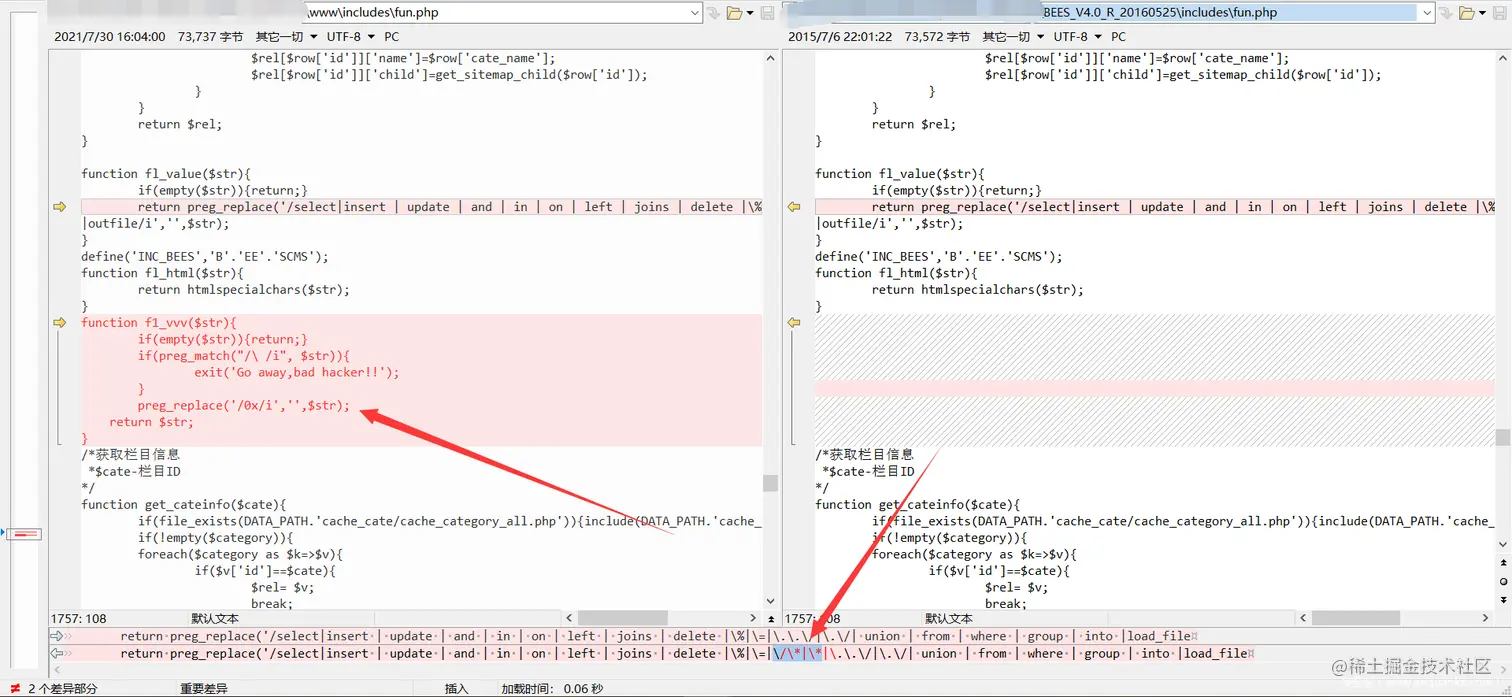Click left /*获取栏目信息 comment line
This screenshot has height=697, width=1512.
coord(131,454)
